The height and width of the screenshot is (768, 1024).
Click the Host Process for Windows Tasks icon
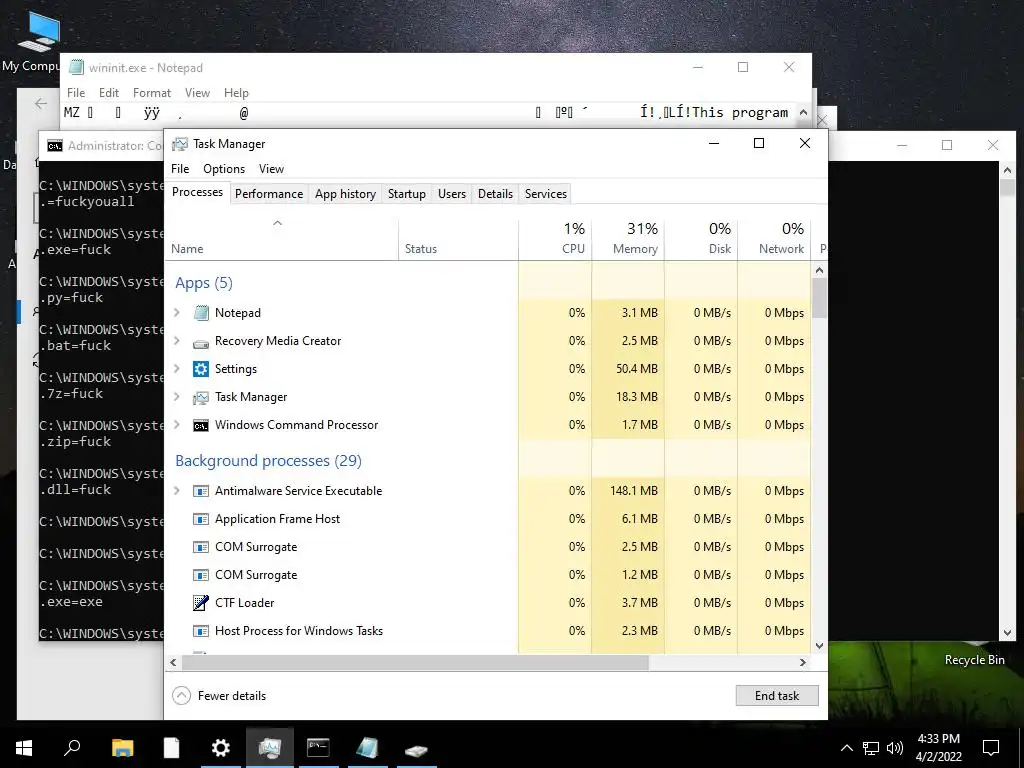click(201, 631)
